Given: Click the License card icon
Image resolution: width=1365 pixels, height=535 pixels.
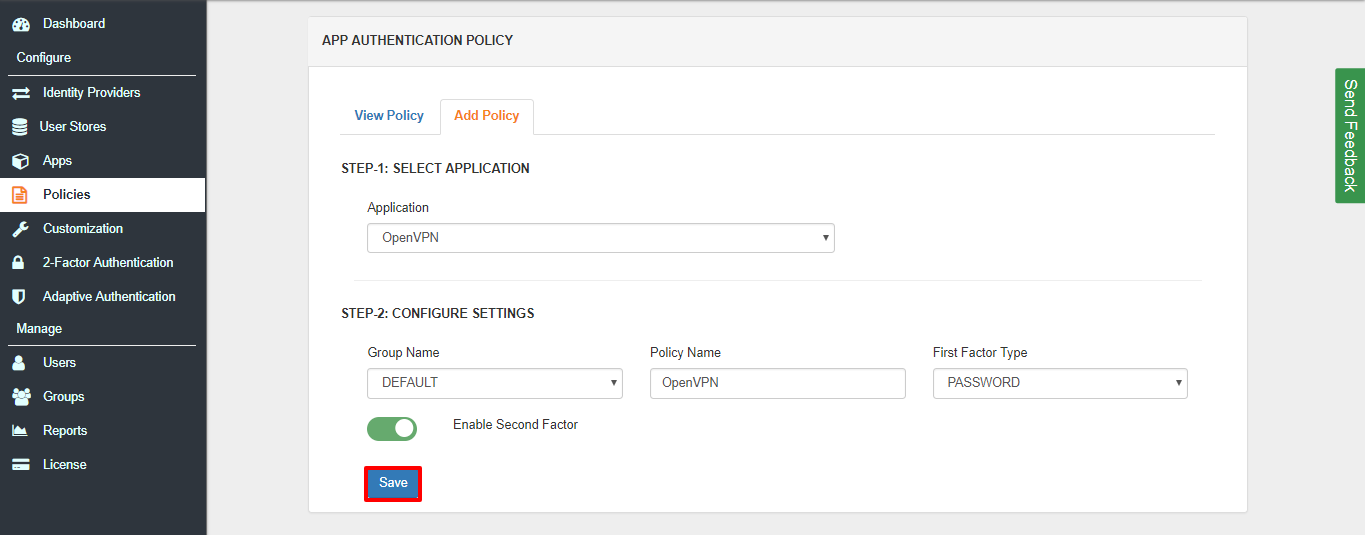Looking at the screenshot, I should pyautogui.click(x=20, y=465).
